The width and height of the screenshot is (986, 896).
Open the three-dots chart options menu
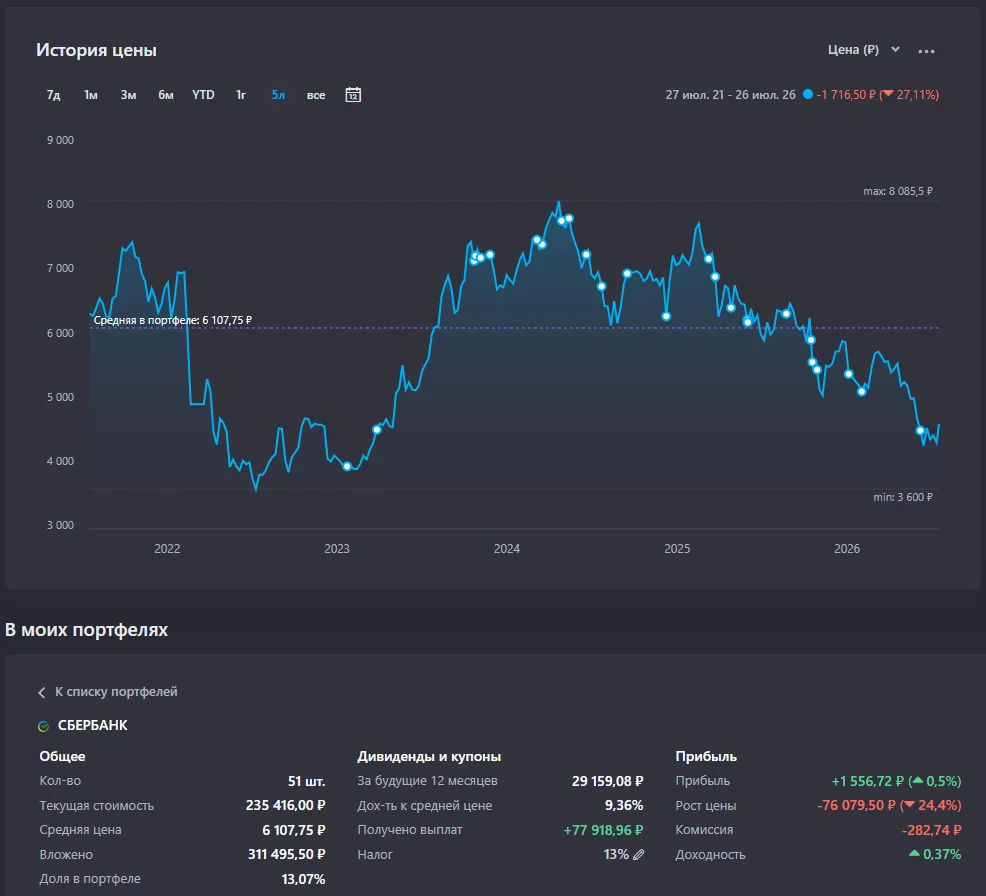click(926, 51)
